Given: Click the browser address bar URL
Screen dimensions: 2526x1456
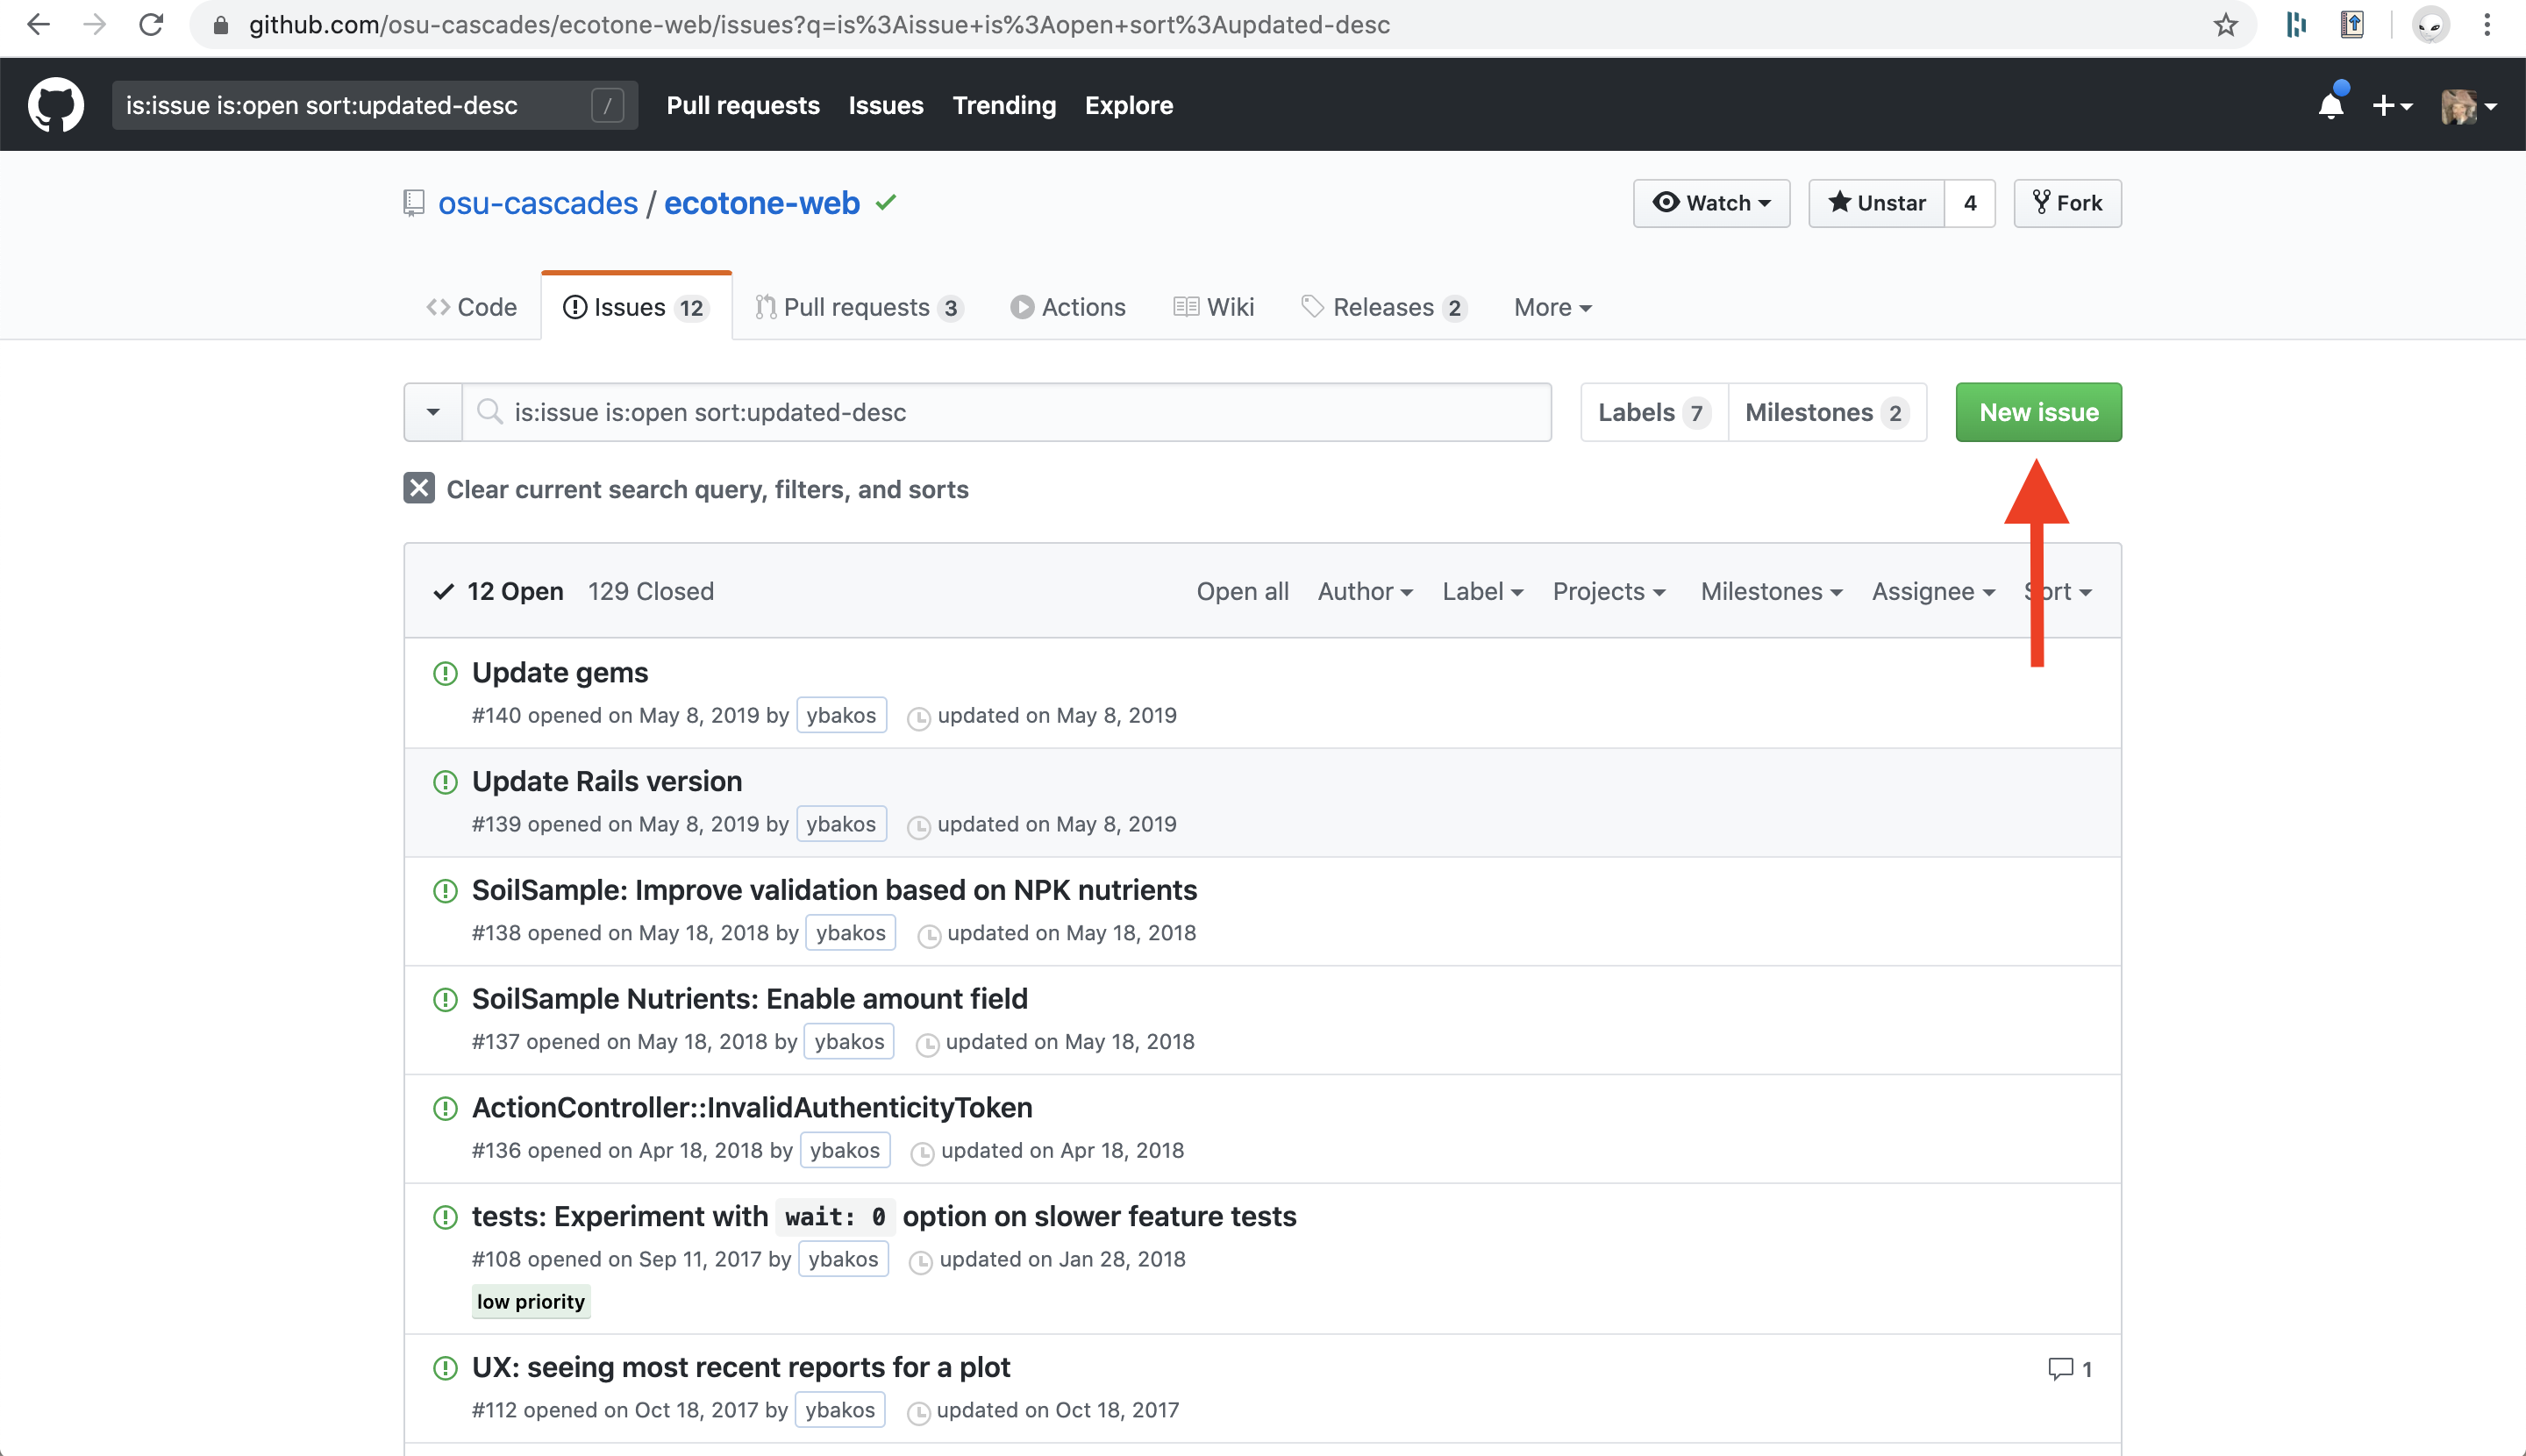Looking at the screenshot, I should (x=818, y=25).
